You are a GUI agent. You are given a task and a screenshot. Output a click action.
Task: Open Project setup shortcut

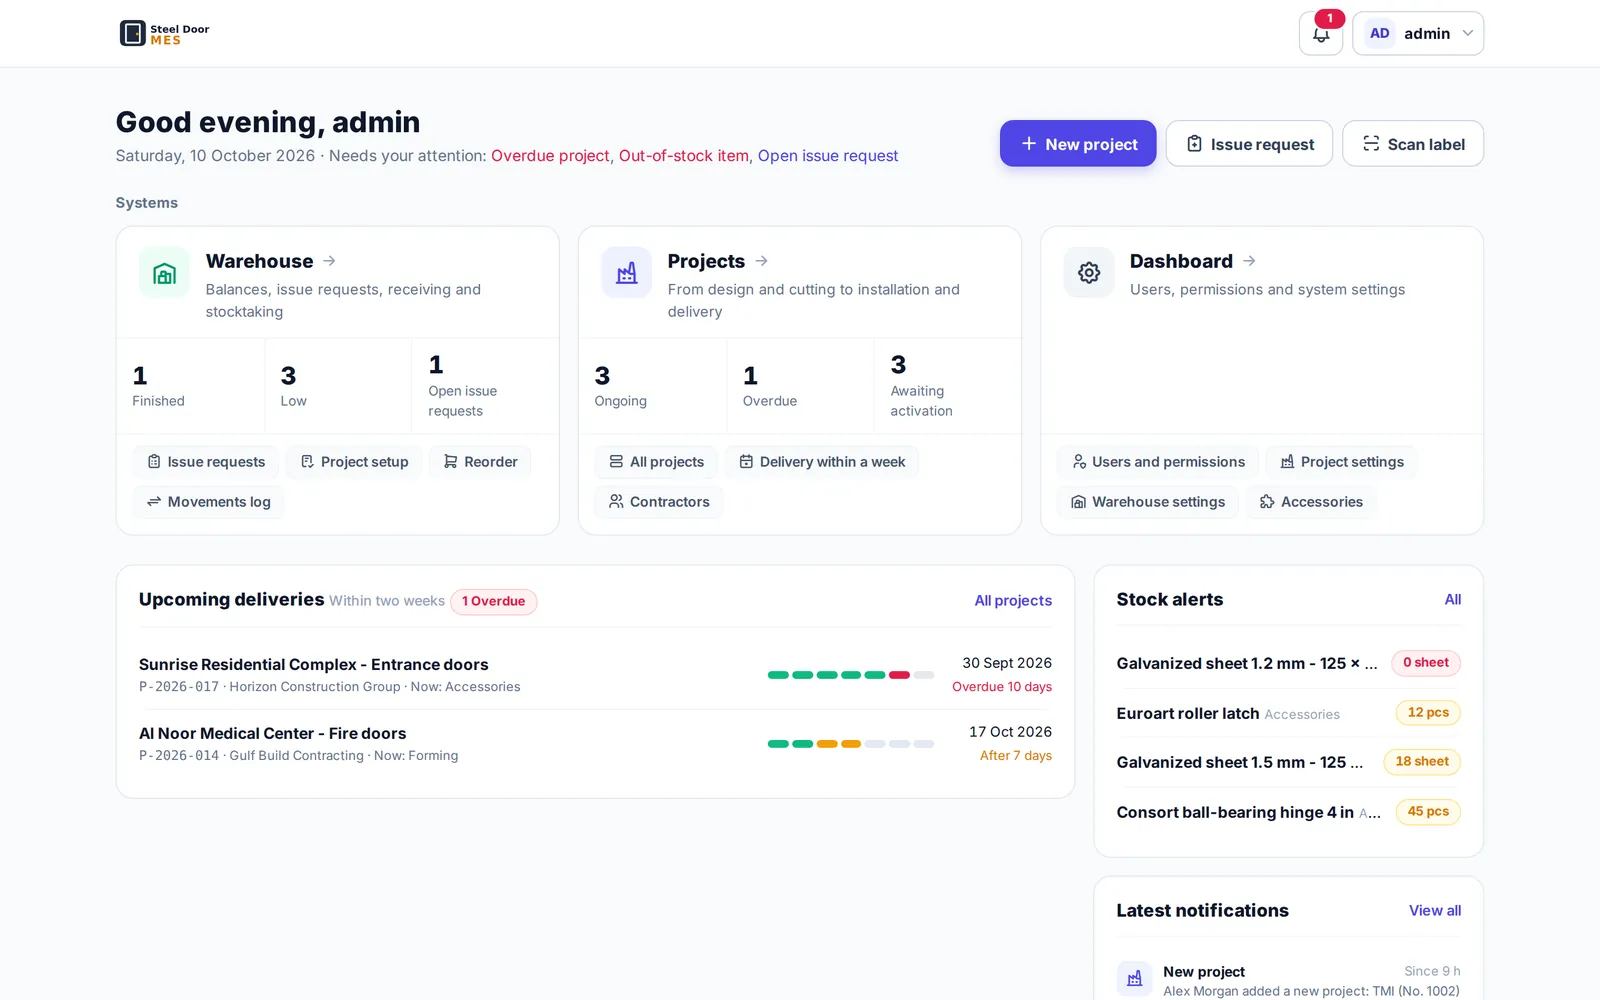pyautogui.click(x=354, y=462)
